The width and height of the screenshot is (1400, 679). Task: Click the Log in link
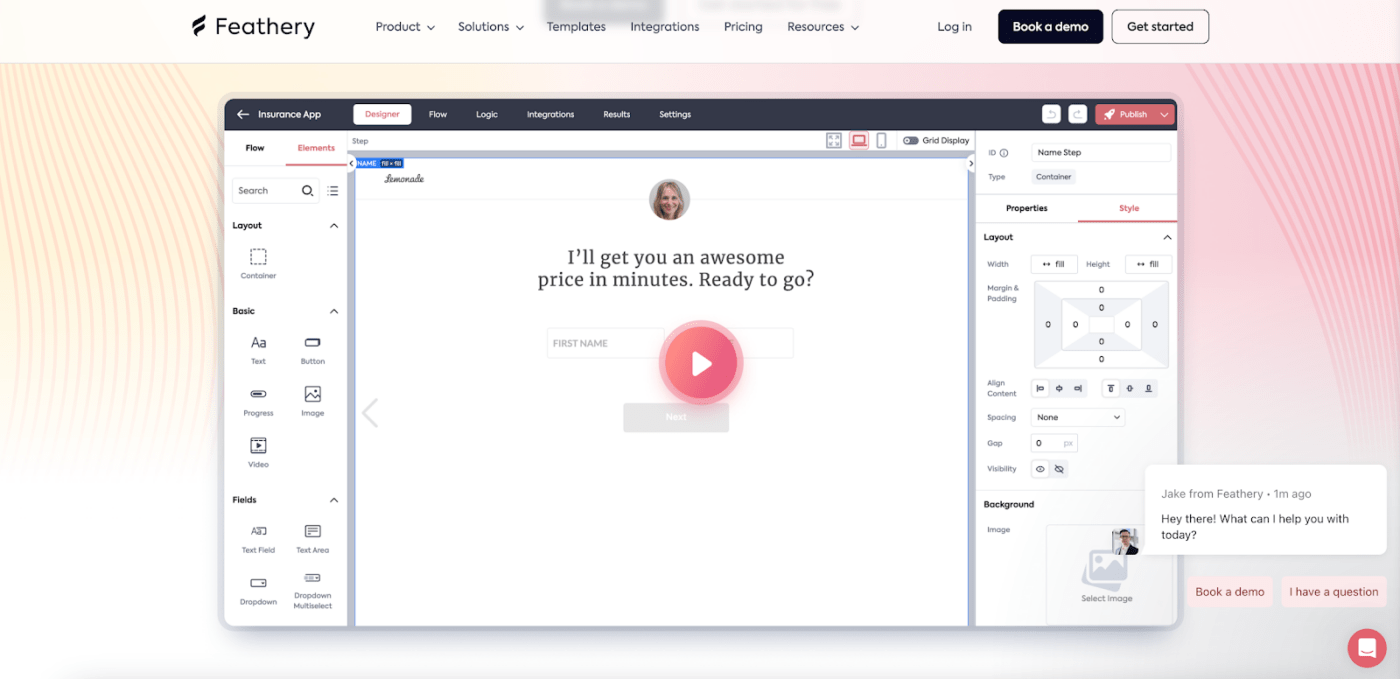click(x=954, y=27)
